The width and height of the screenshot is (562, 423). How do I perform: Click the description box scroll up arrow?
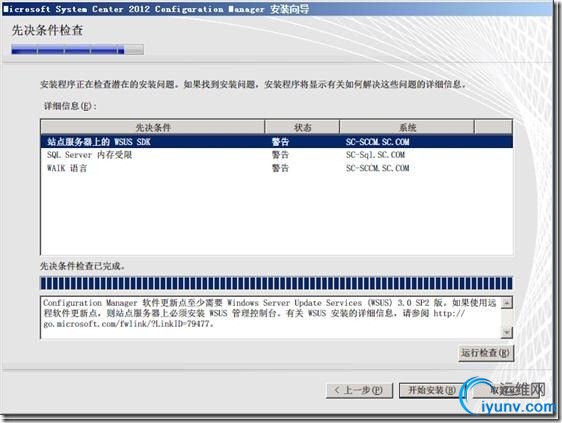pos(506,303)
